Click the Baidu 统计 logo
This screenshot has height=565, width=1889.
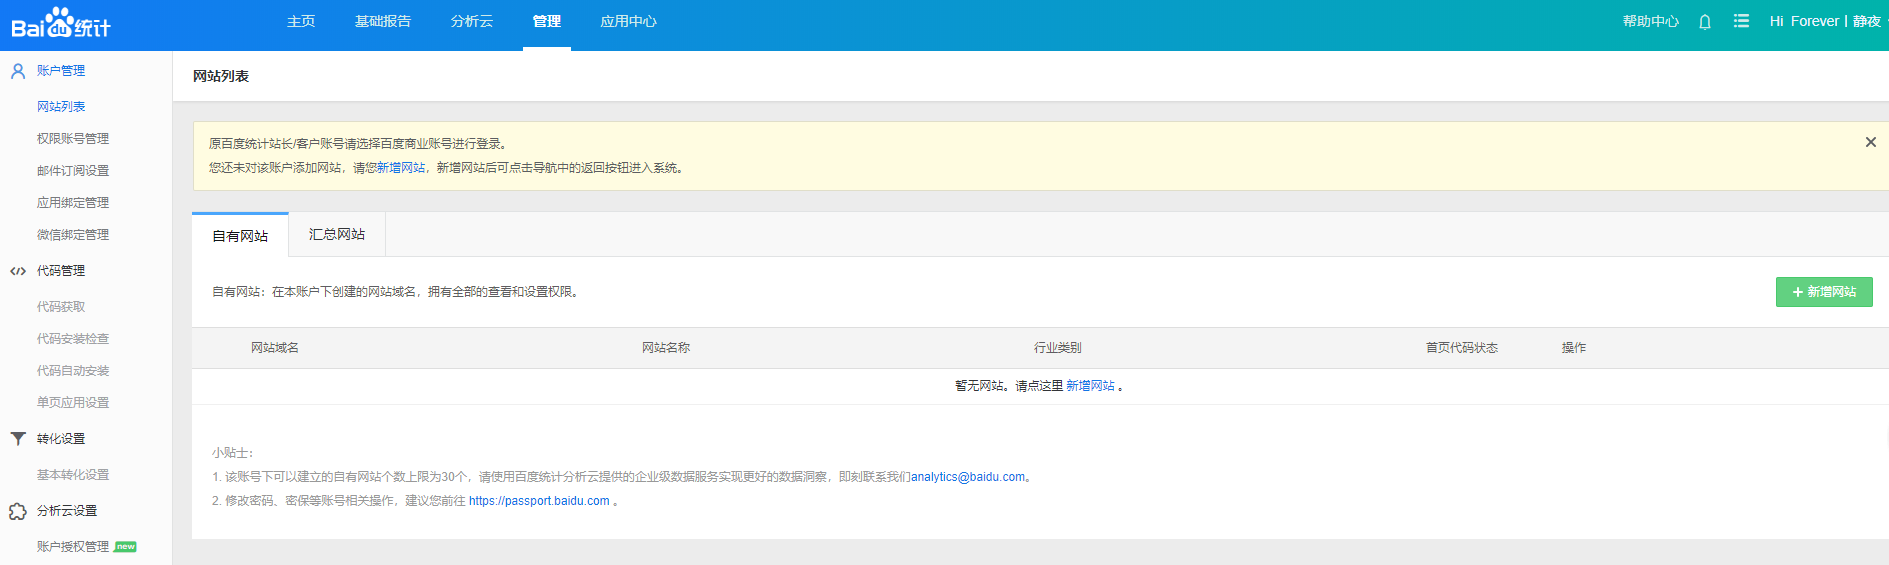pos(61,23)
